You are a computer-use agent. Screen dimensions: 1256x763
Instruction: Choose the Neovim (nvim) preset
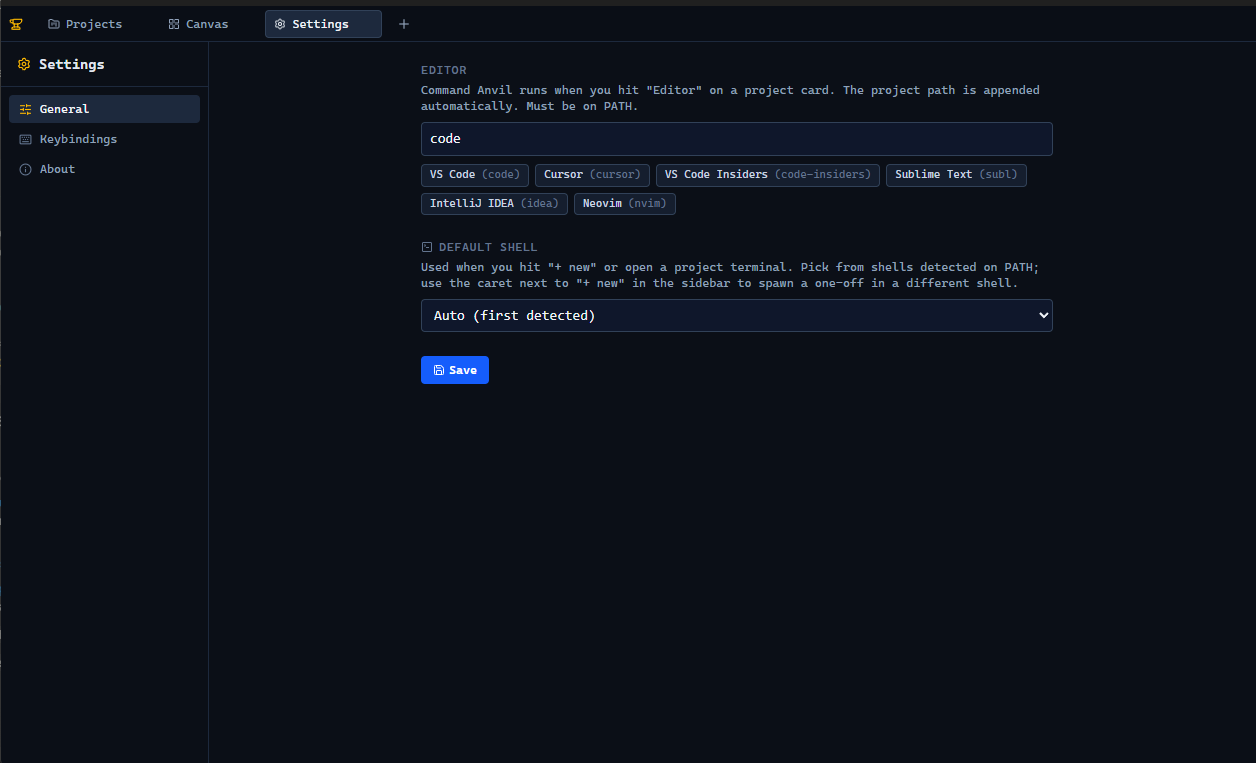(625, 204)
